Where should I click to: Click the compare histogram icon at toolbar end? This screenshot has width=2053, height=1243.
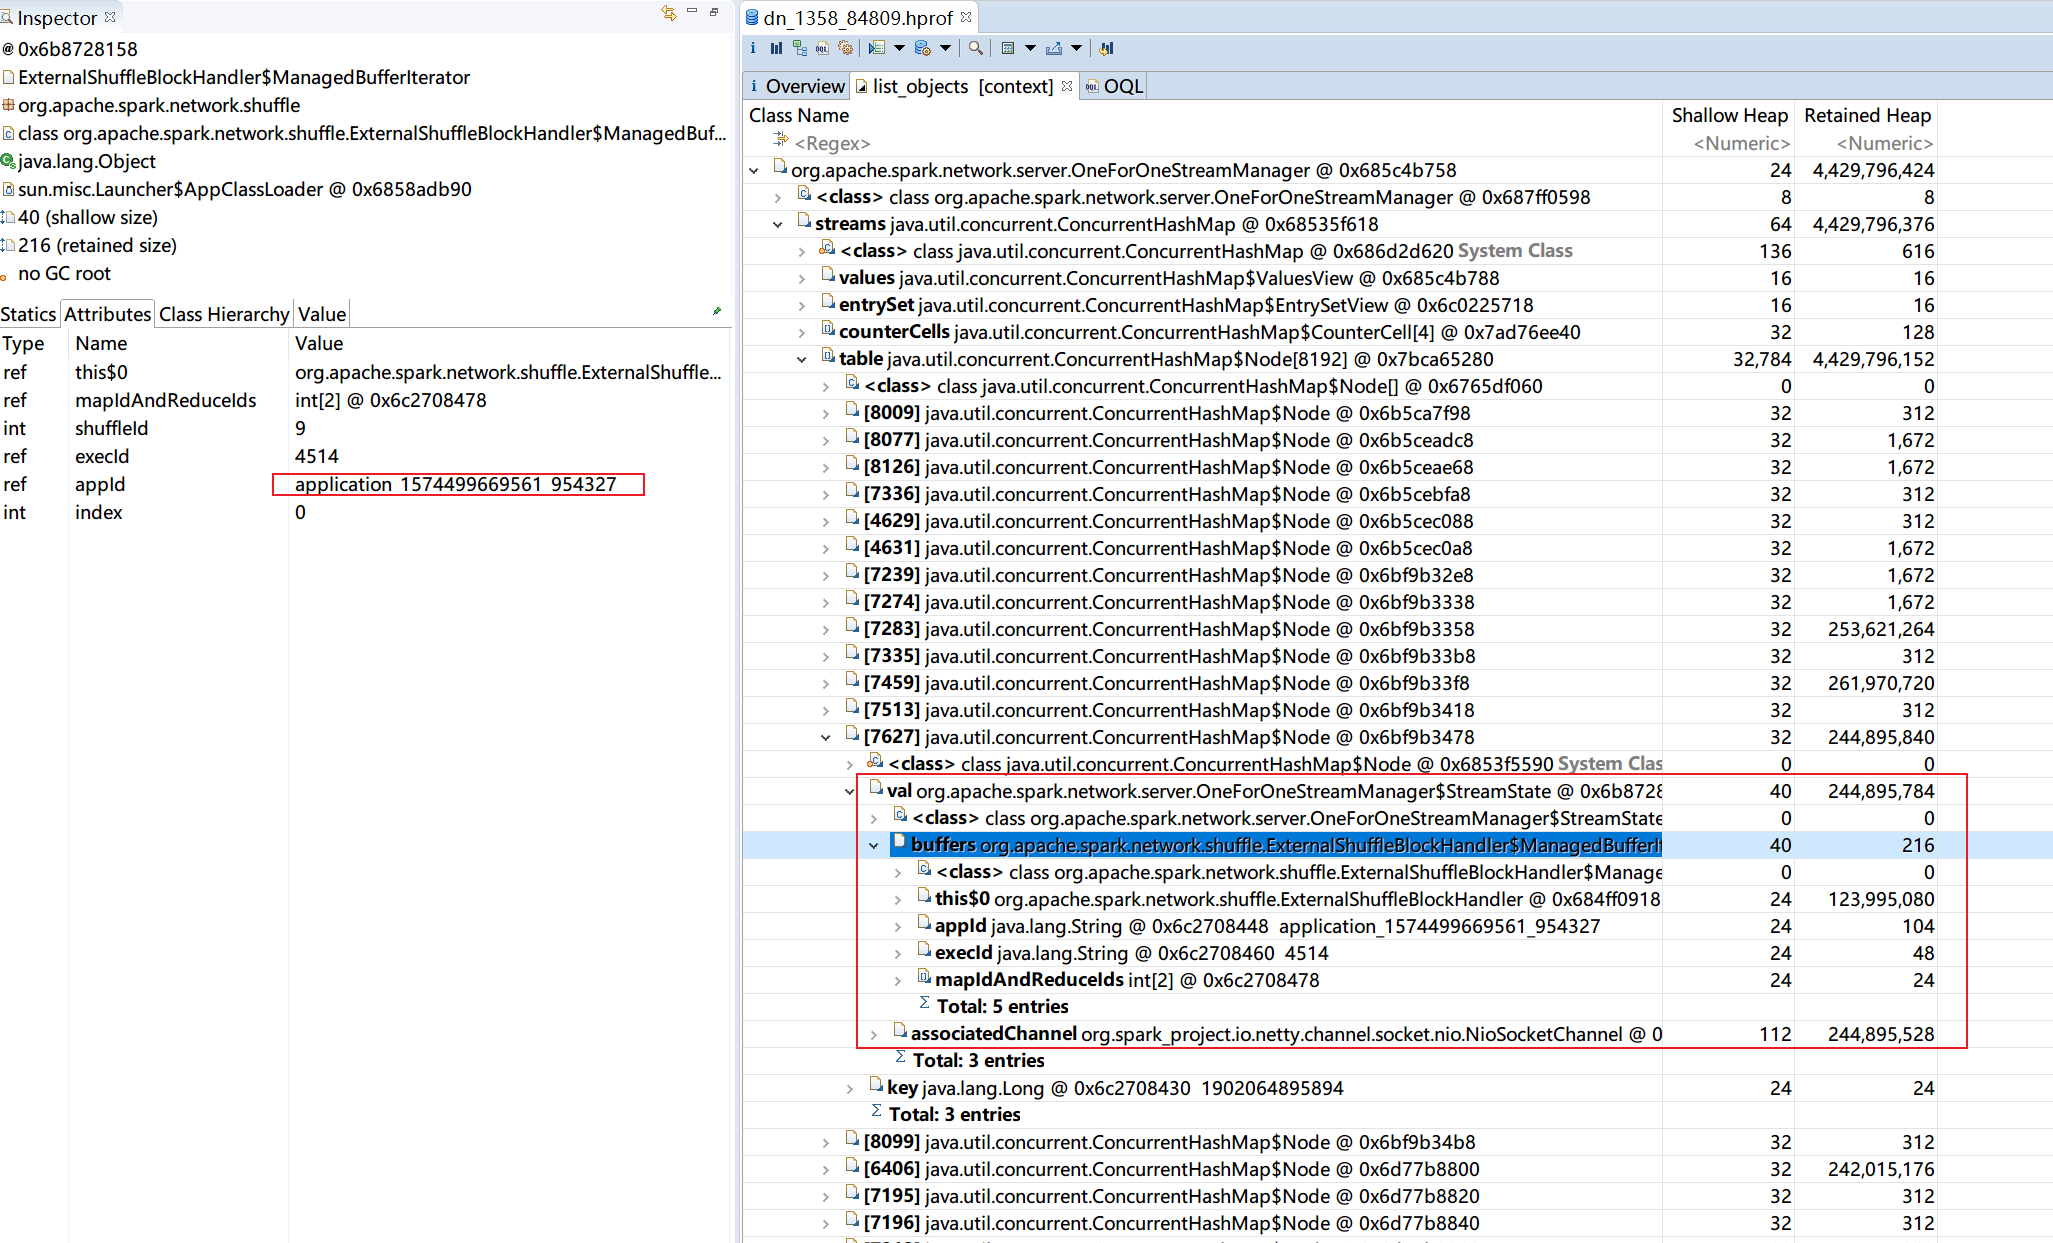(1106, 48)
